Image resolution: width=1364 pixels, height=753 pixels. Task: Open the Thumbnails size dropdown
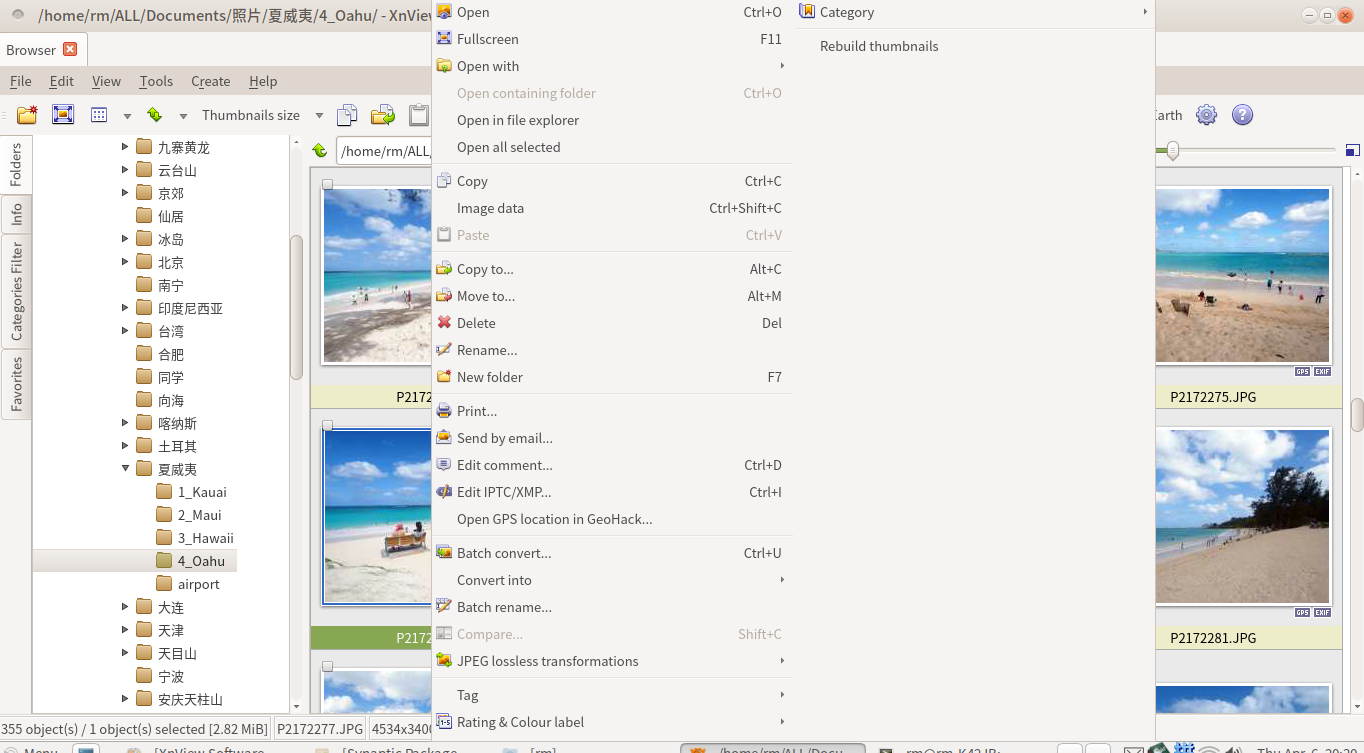click(319, 116)
